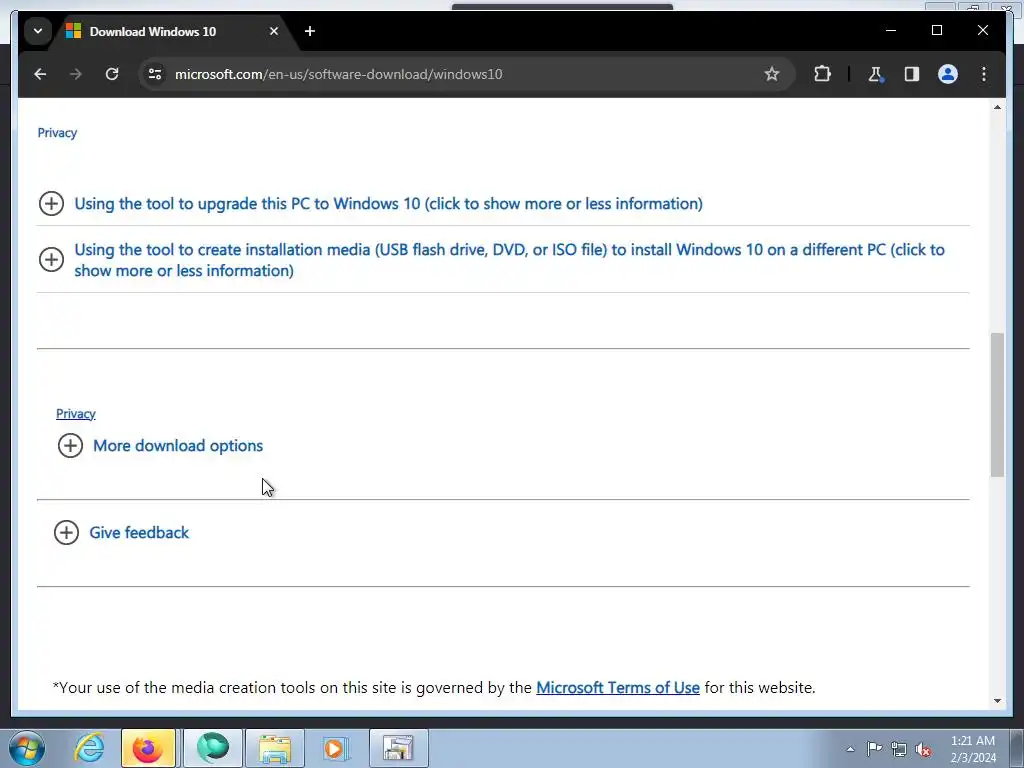The width and height of the screenshot is (1024, 768).
Task: Expand More download options
Action: click(160, 446)
